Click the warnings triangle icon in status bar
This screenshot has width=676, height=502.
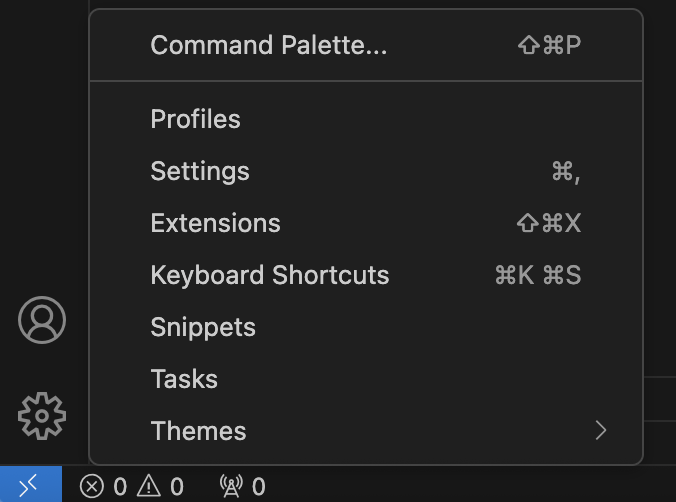(149, 487)
